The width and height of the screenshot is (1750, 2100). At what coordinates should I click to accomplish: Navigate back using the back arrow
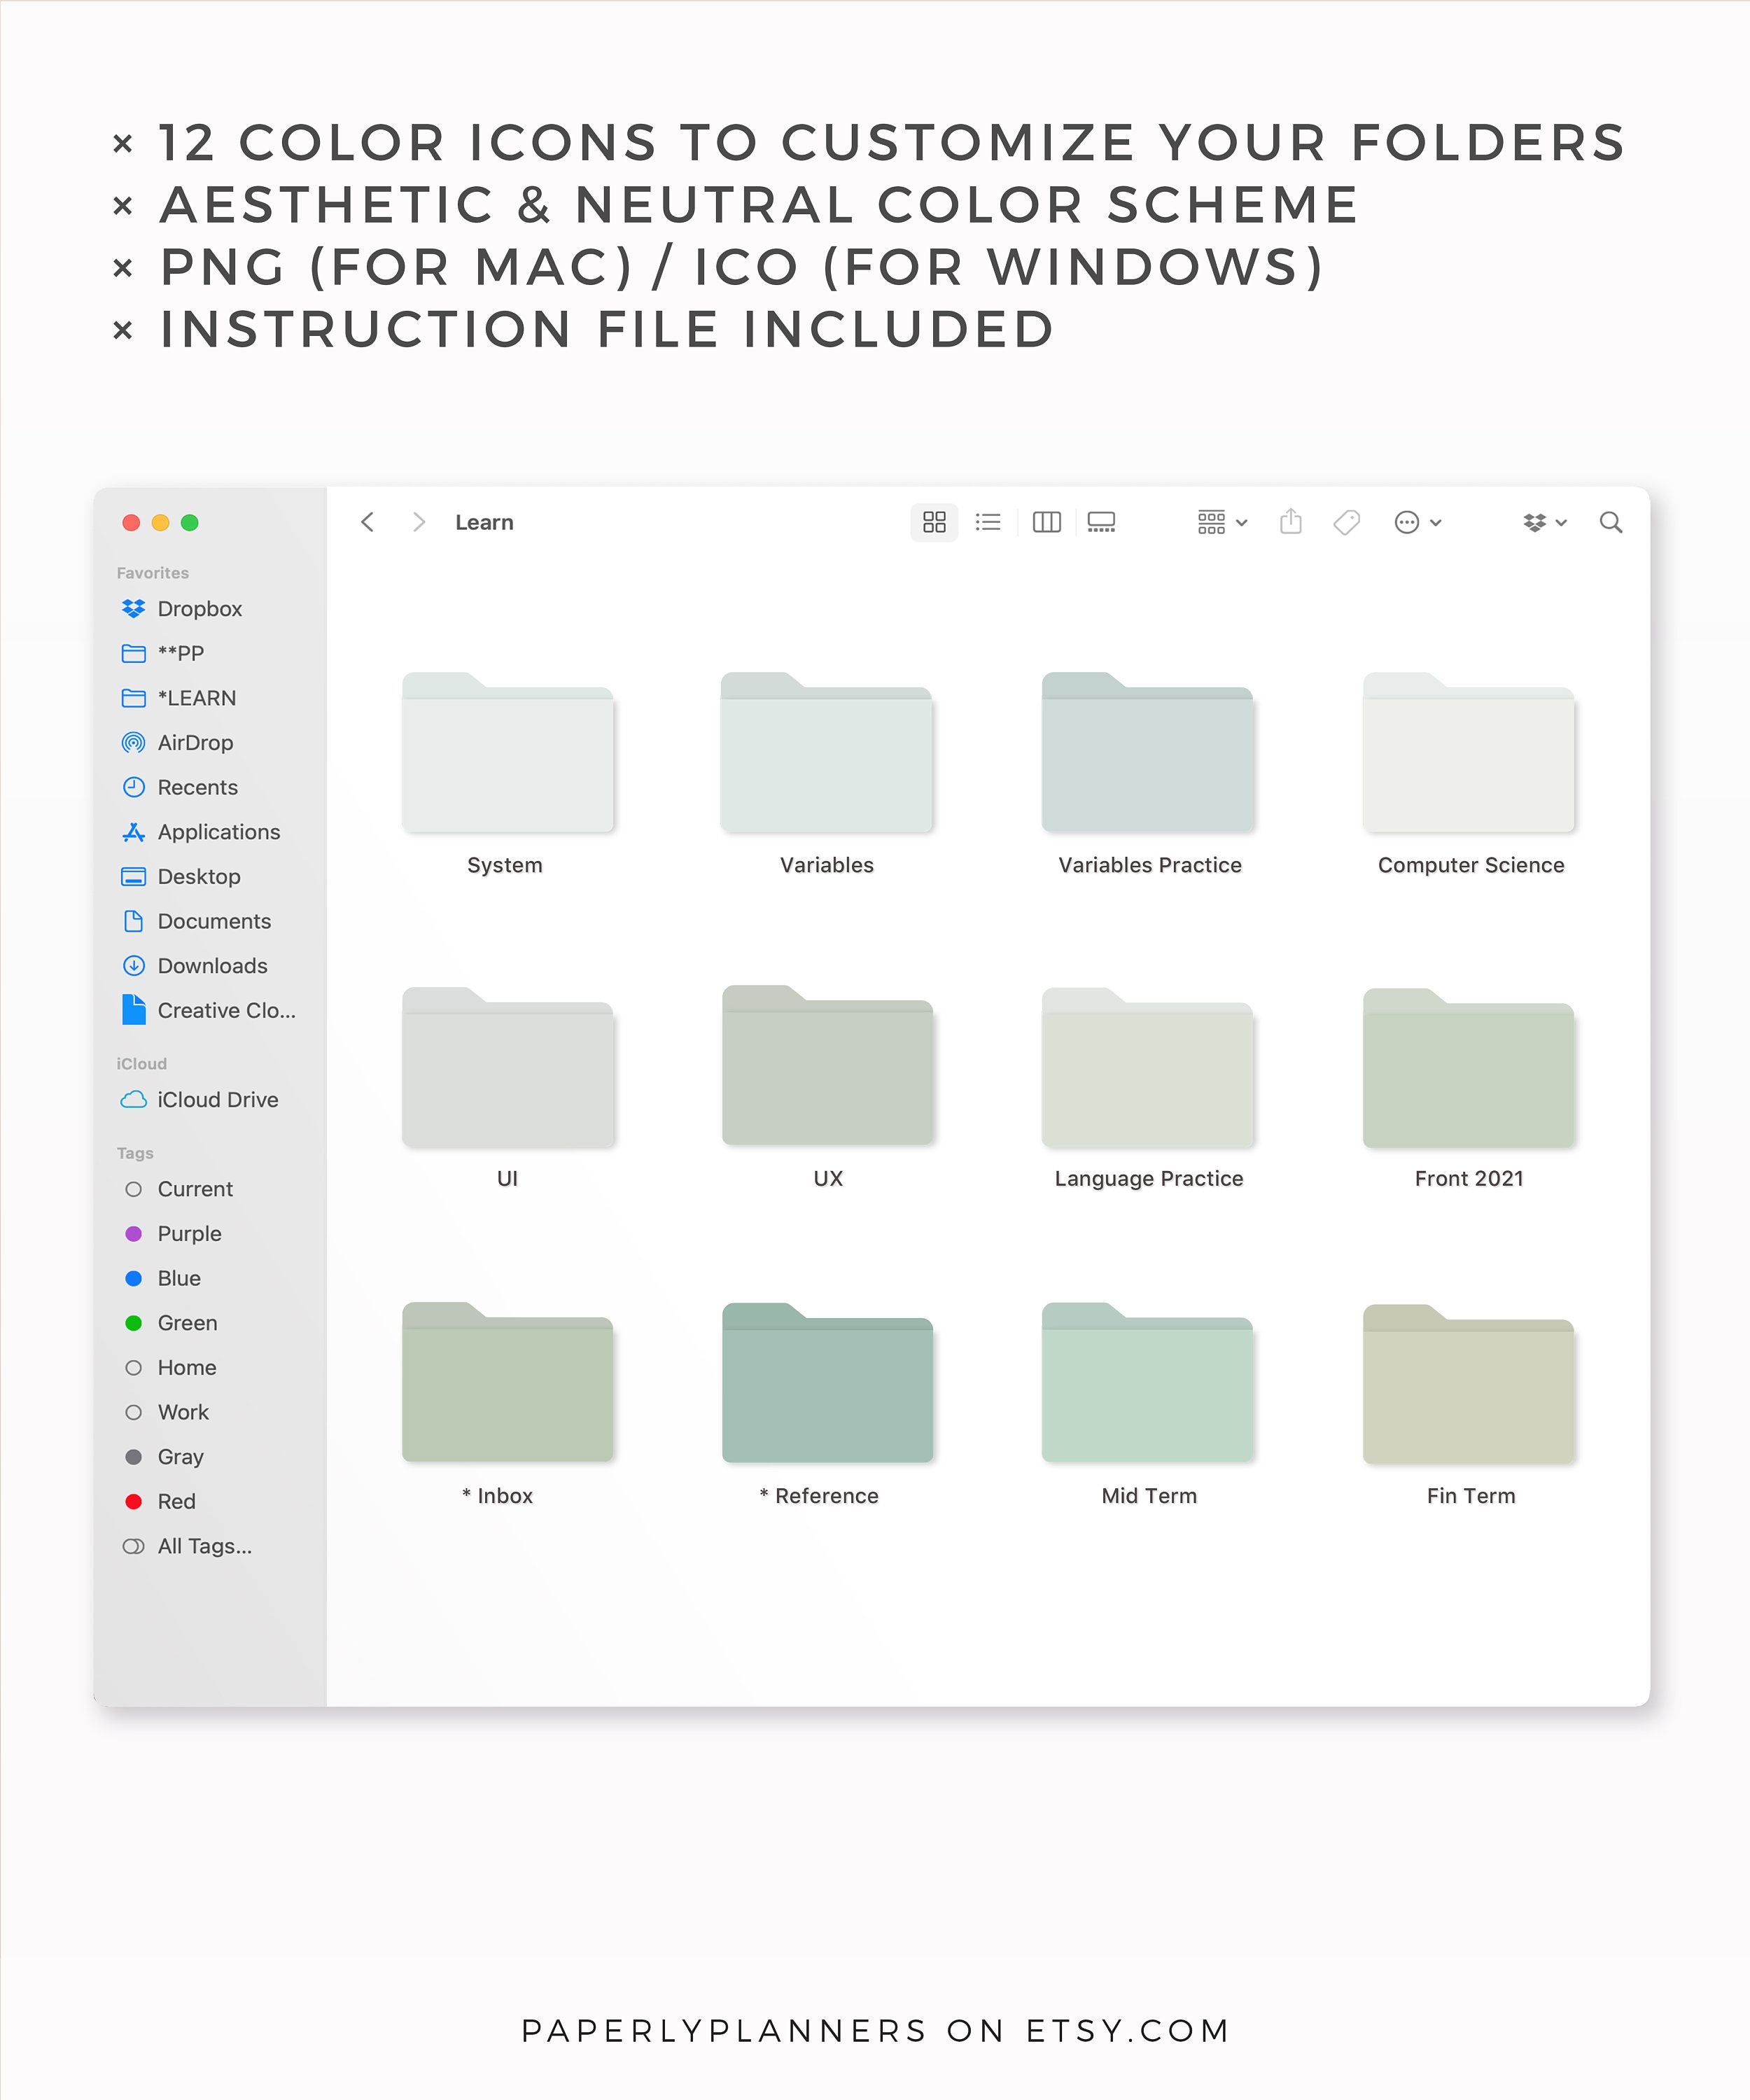click(368, 522)
